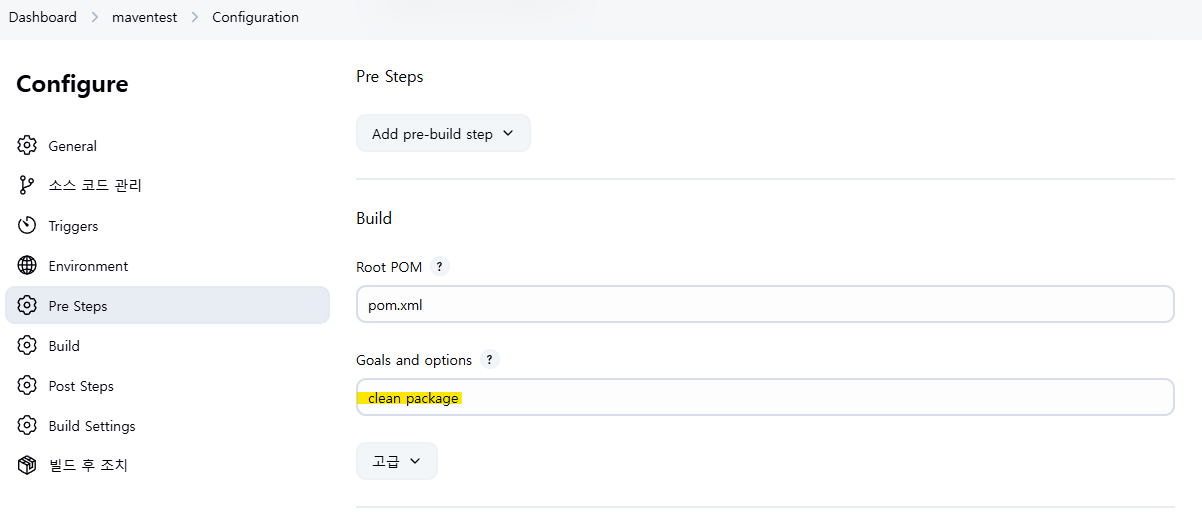Click the Post Steps gear icon
Screen dimensions: 1202x521
(x=27, y=386)
